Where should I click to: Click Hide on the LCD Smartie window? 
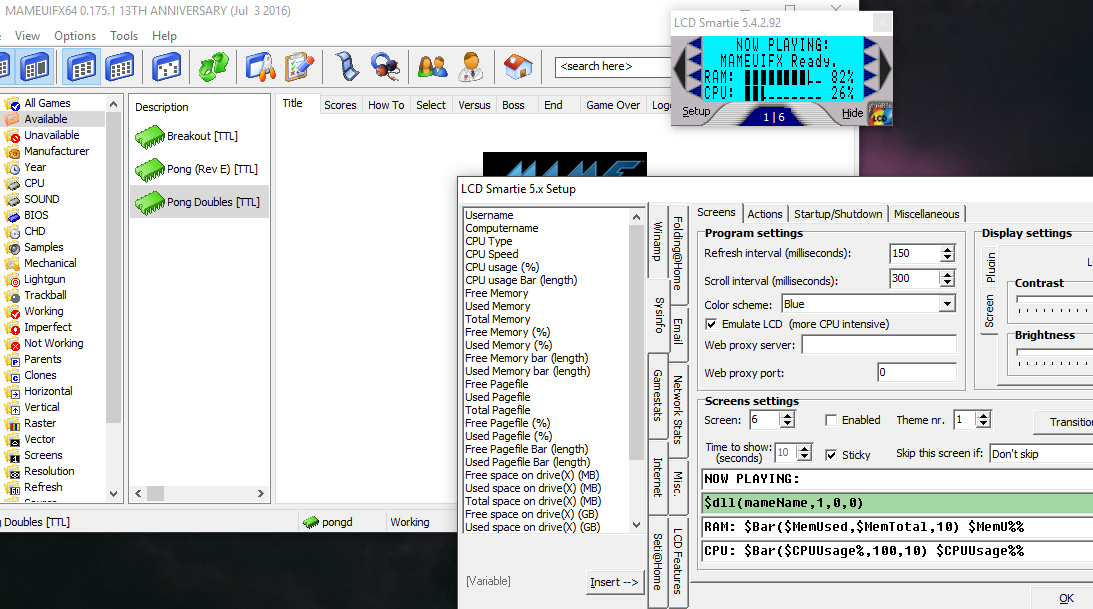[x=852, y=113]
